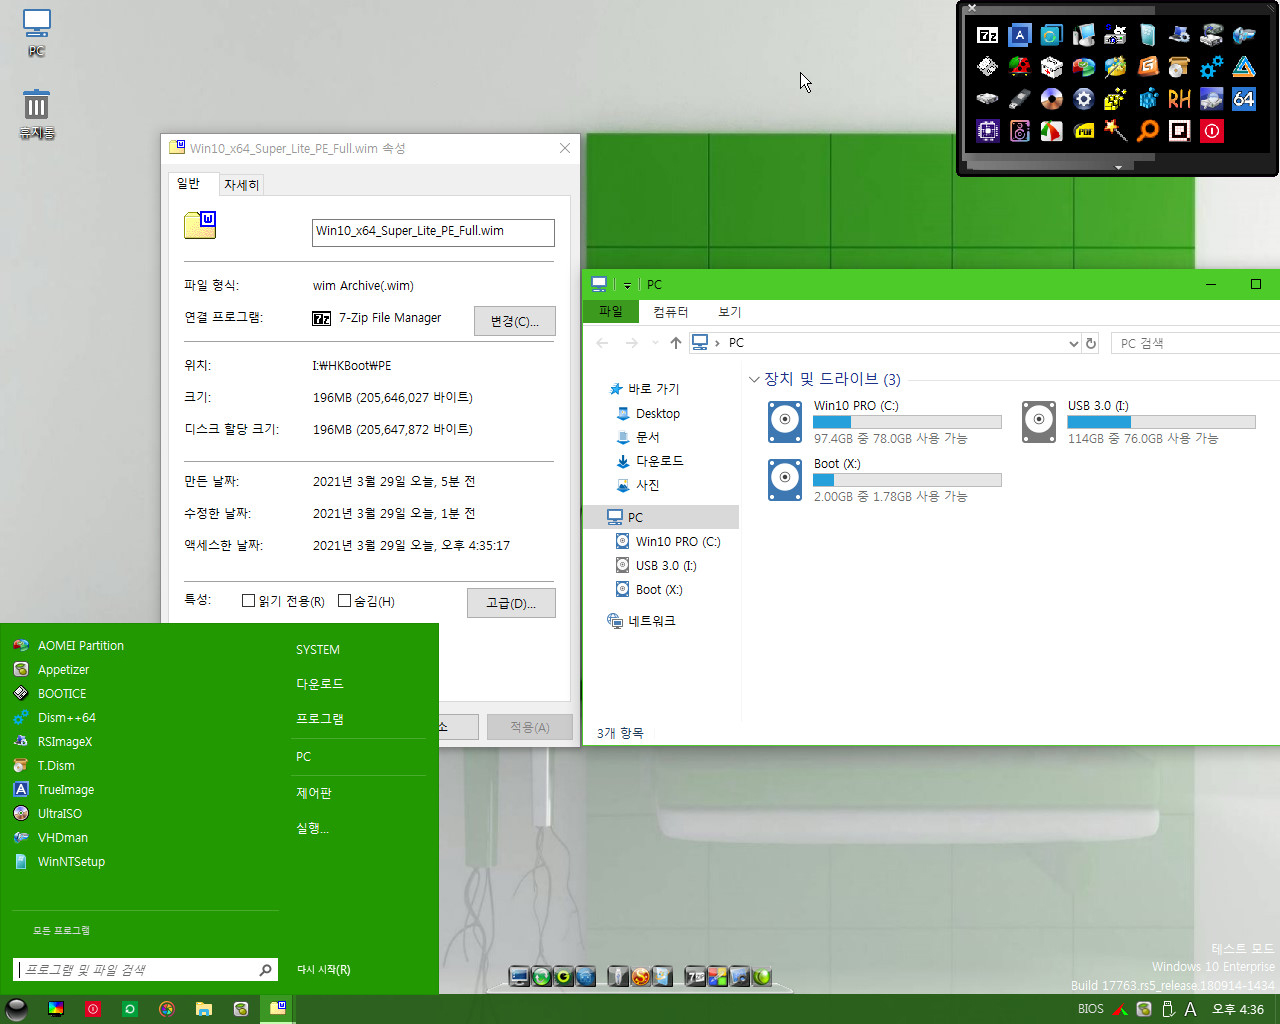Open the purple CPU chip icon in launcher

987,131
